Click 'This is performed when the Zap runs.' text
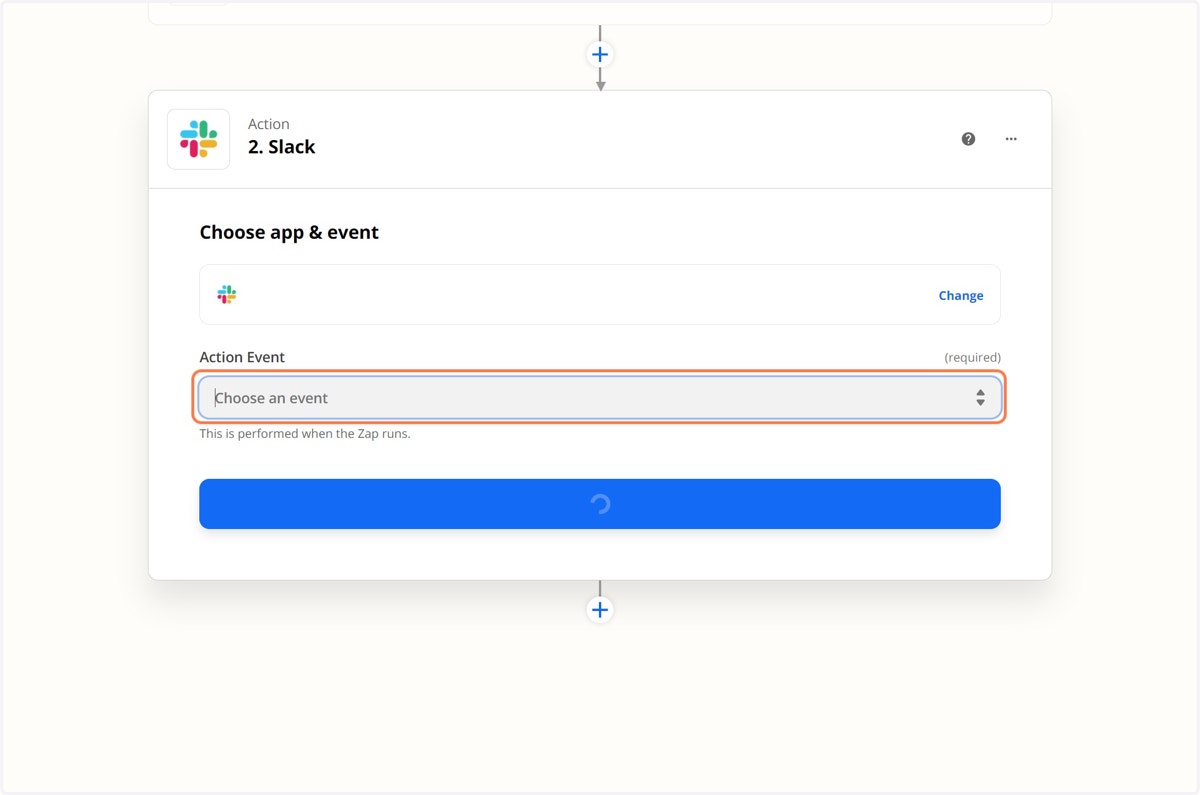Viewport: 1200px width, 795px height. pos(305,434)
